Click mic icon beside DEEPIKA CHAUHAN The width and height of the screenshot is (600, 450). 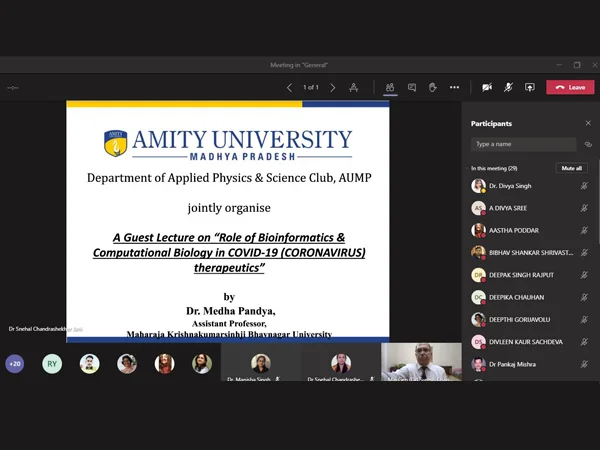point(584,297)
